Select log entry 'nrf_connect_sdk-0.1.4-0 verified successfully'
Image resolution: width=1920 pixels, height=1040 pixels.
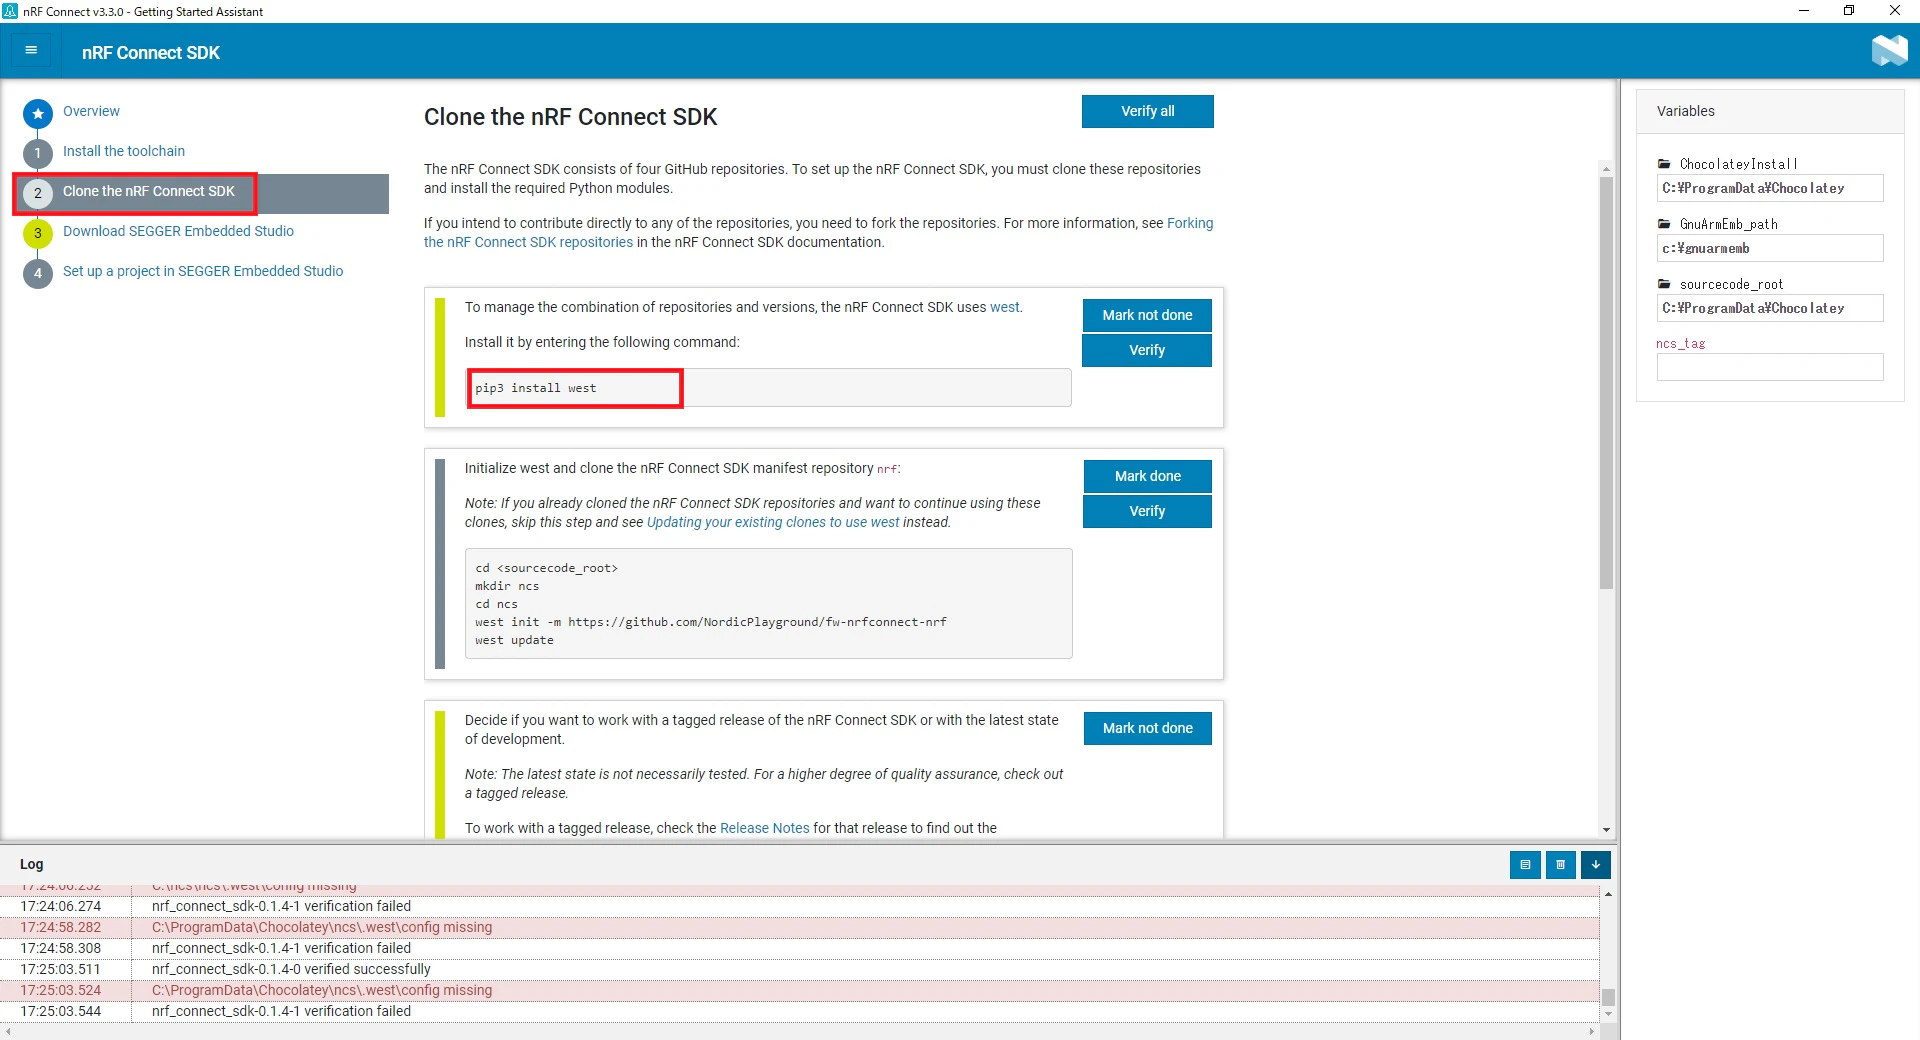[x=291, y=969]
